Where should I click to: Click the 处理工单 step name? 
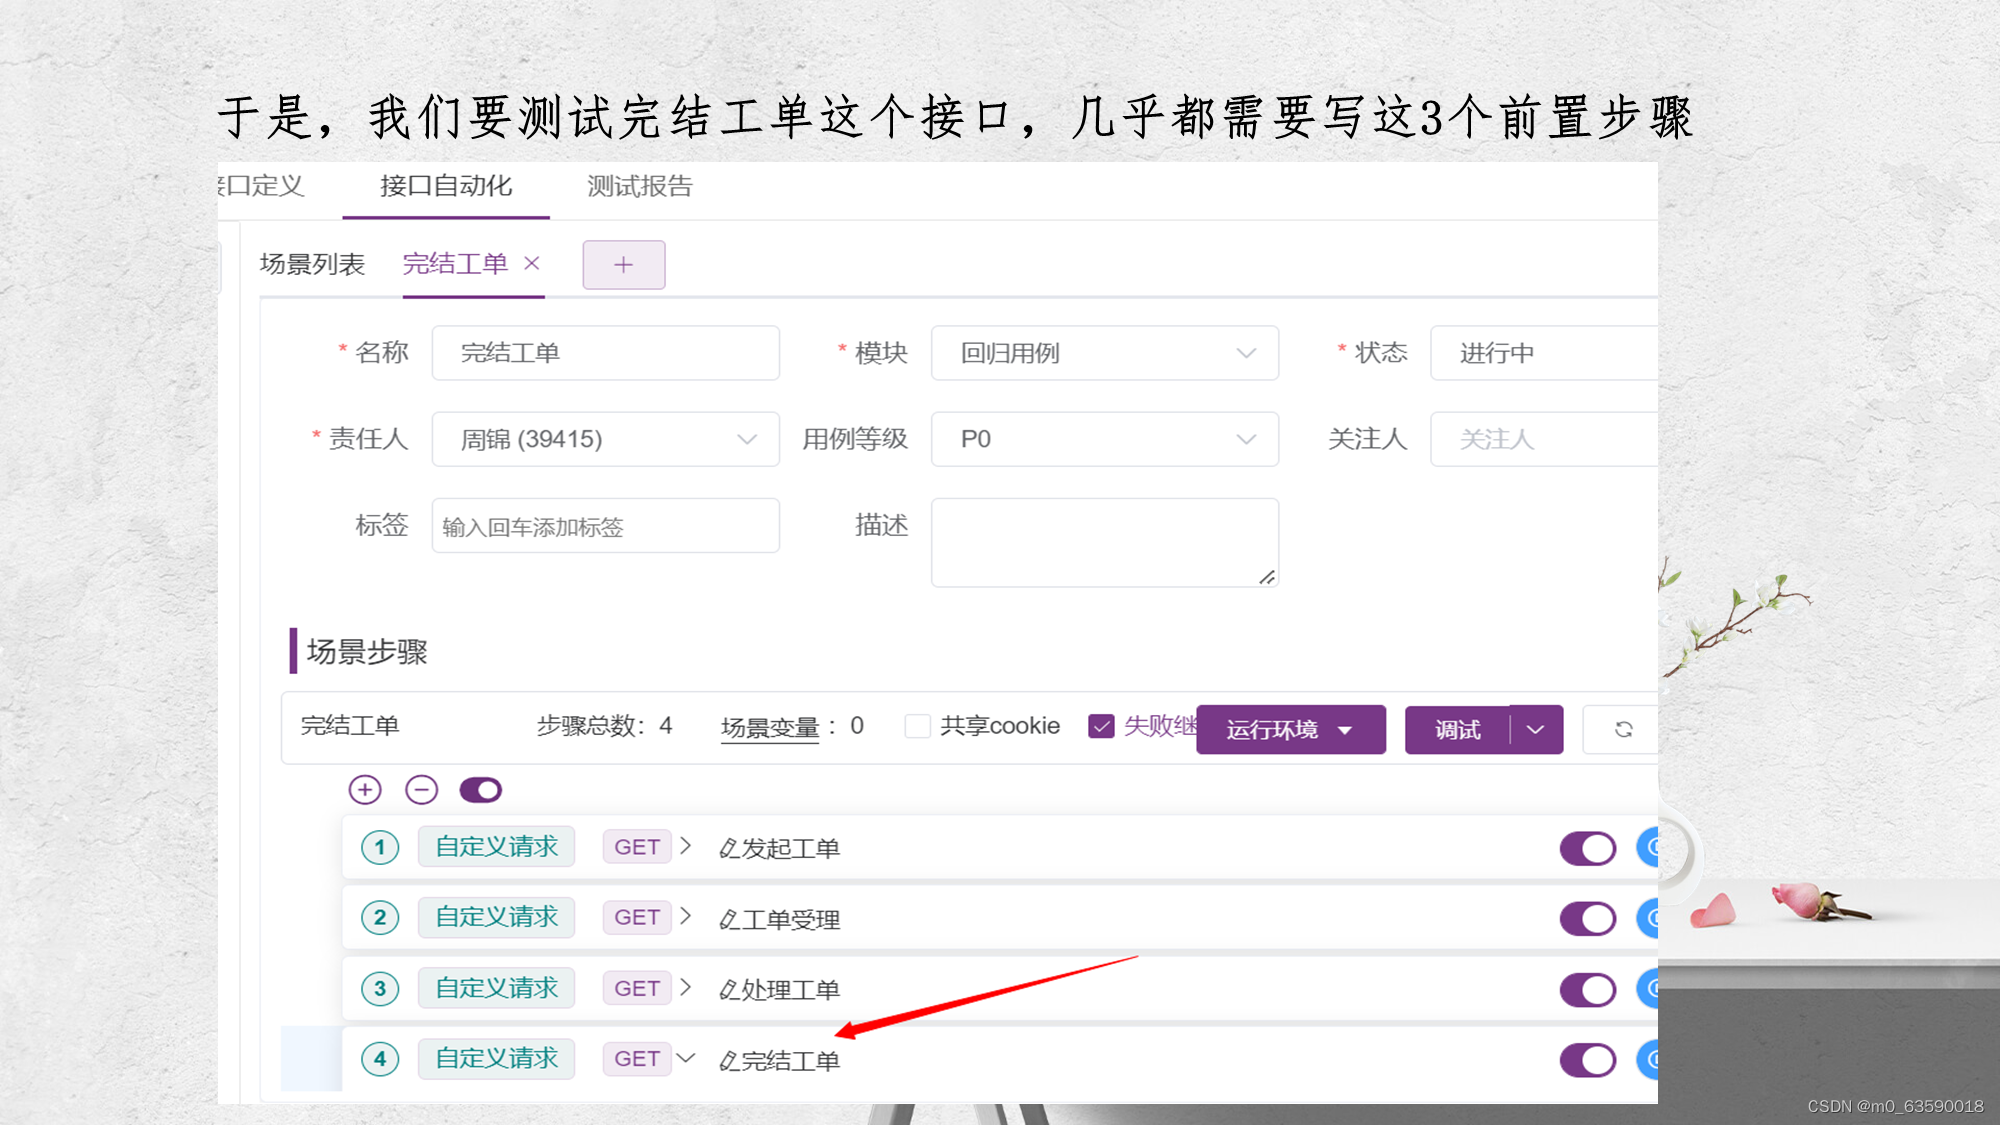click(x=791, y=990)
